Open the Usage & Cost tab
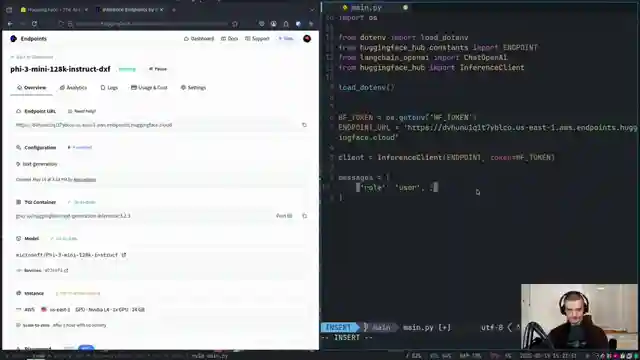Image resolution: width=640 pixels, height=360 pixels. point(149,87)
